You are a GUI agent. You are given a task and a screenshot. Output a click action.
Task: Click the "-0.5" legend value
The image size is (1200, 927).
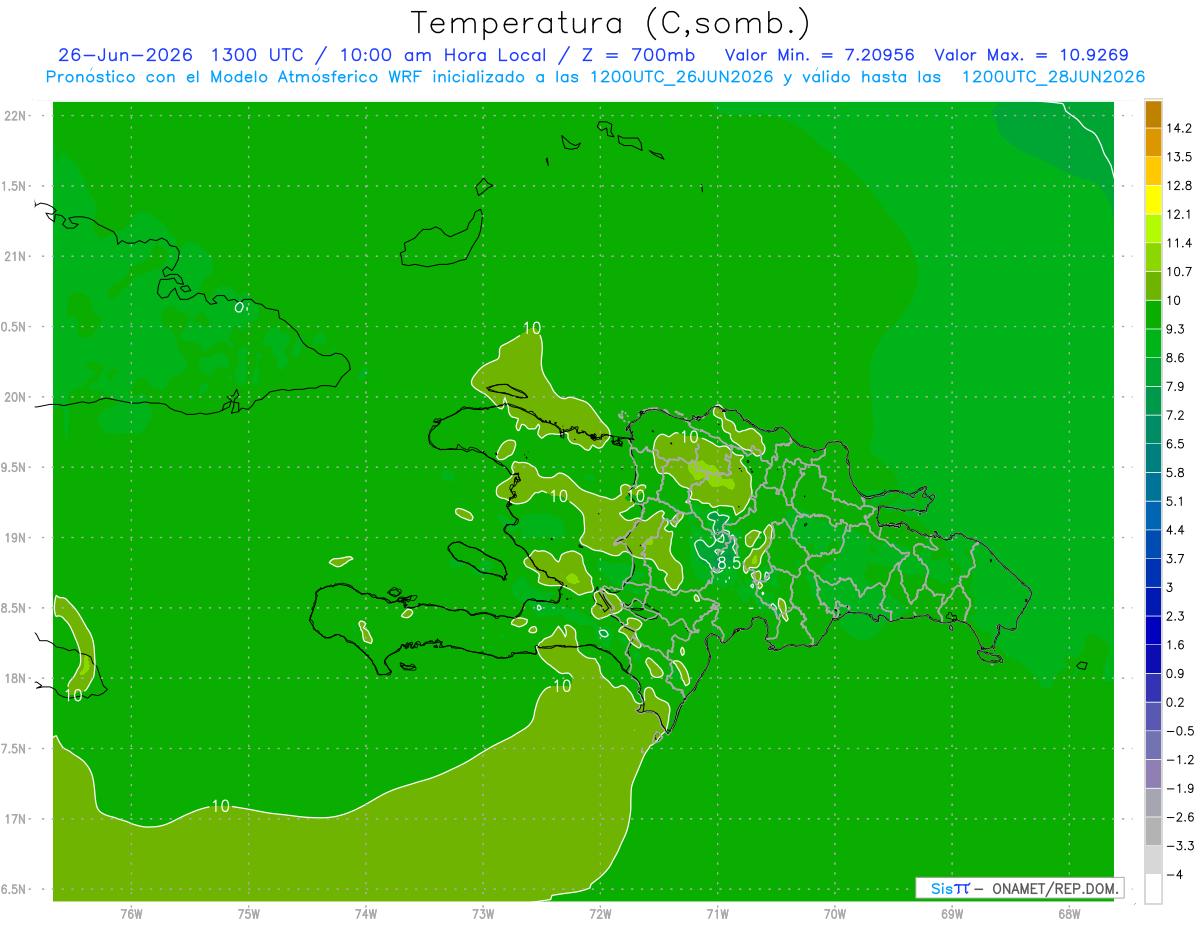[1180, 731]
